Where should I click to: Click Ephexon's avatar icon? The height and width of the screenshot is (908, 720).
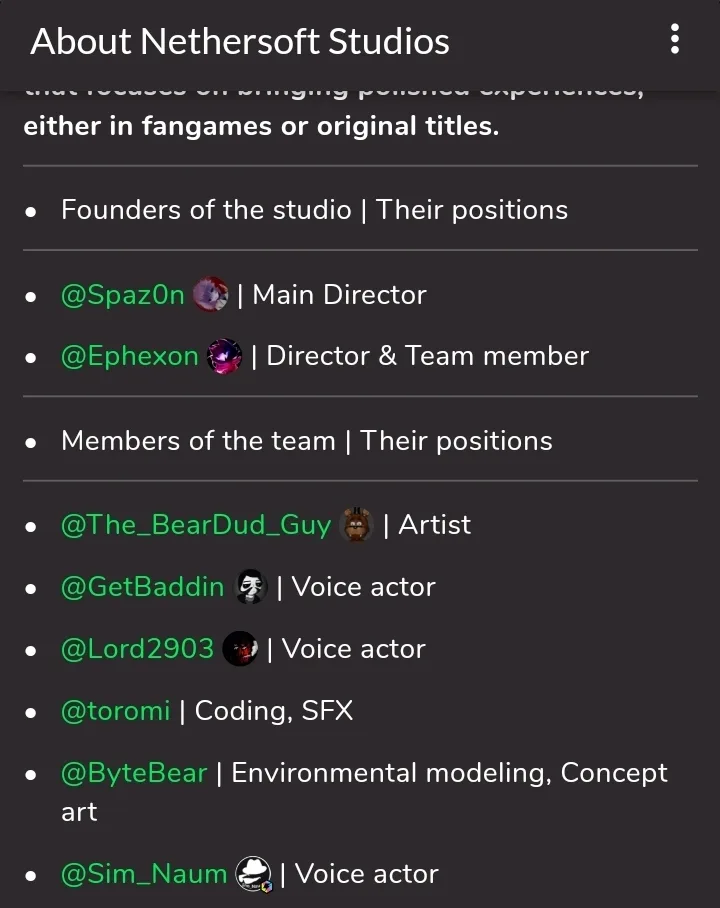click(x=224, y=357)
